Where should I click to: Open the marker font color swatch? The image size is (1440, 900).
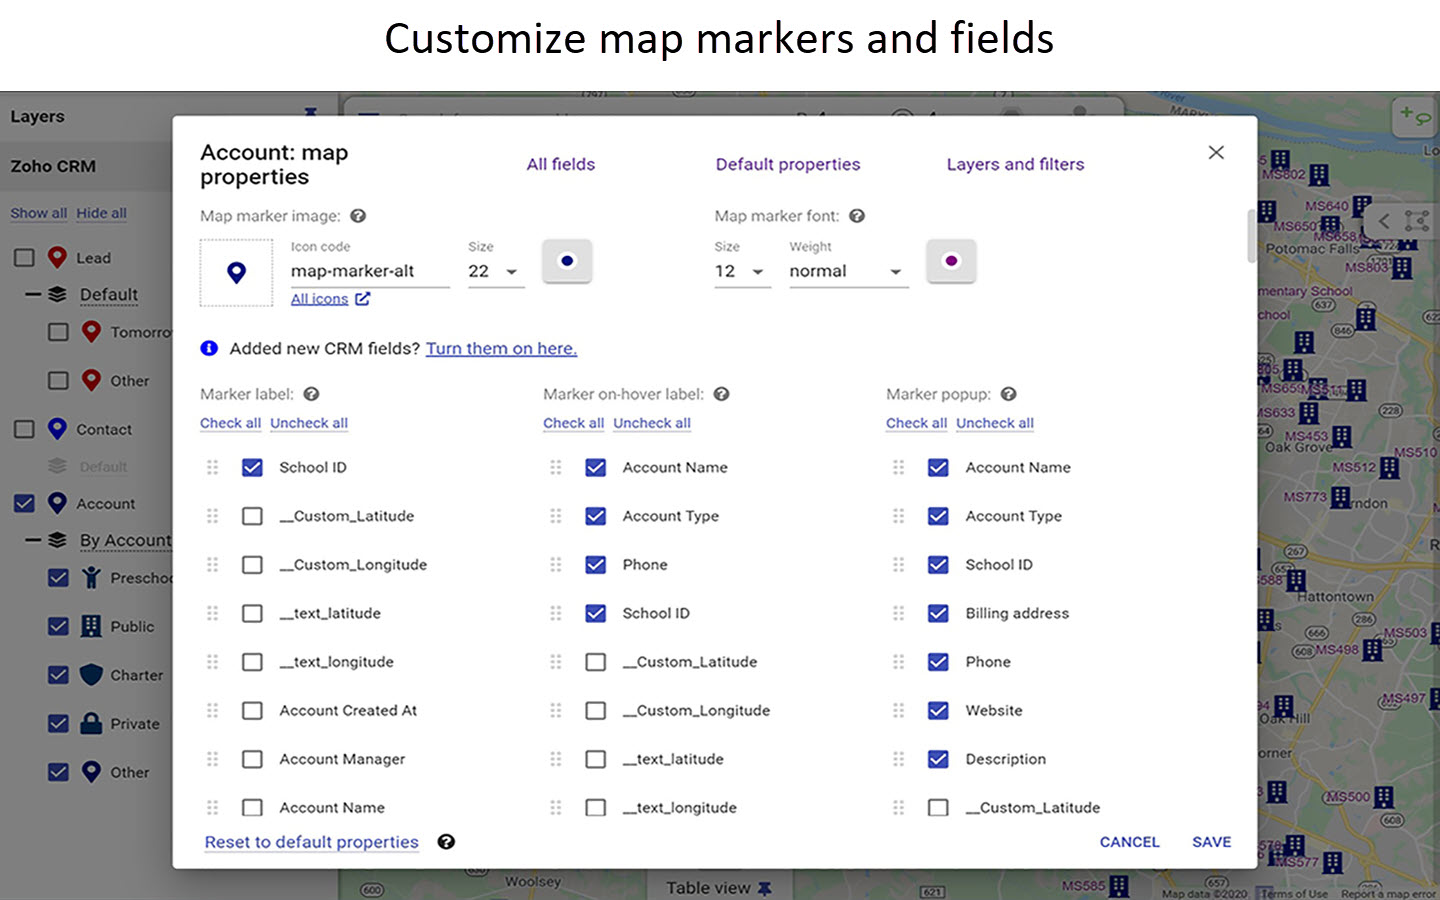951,261
